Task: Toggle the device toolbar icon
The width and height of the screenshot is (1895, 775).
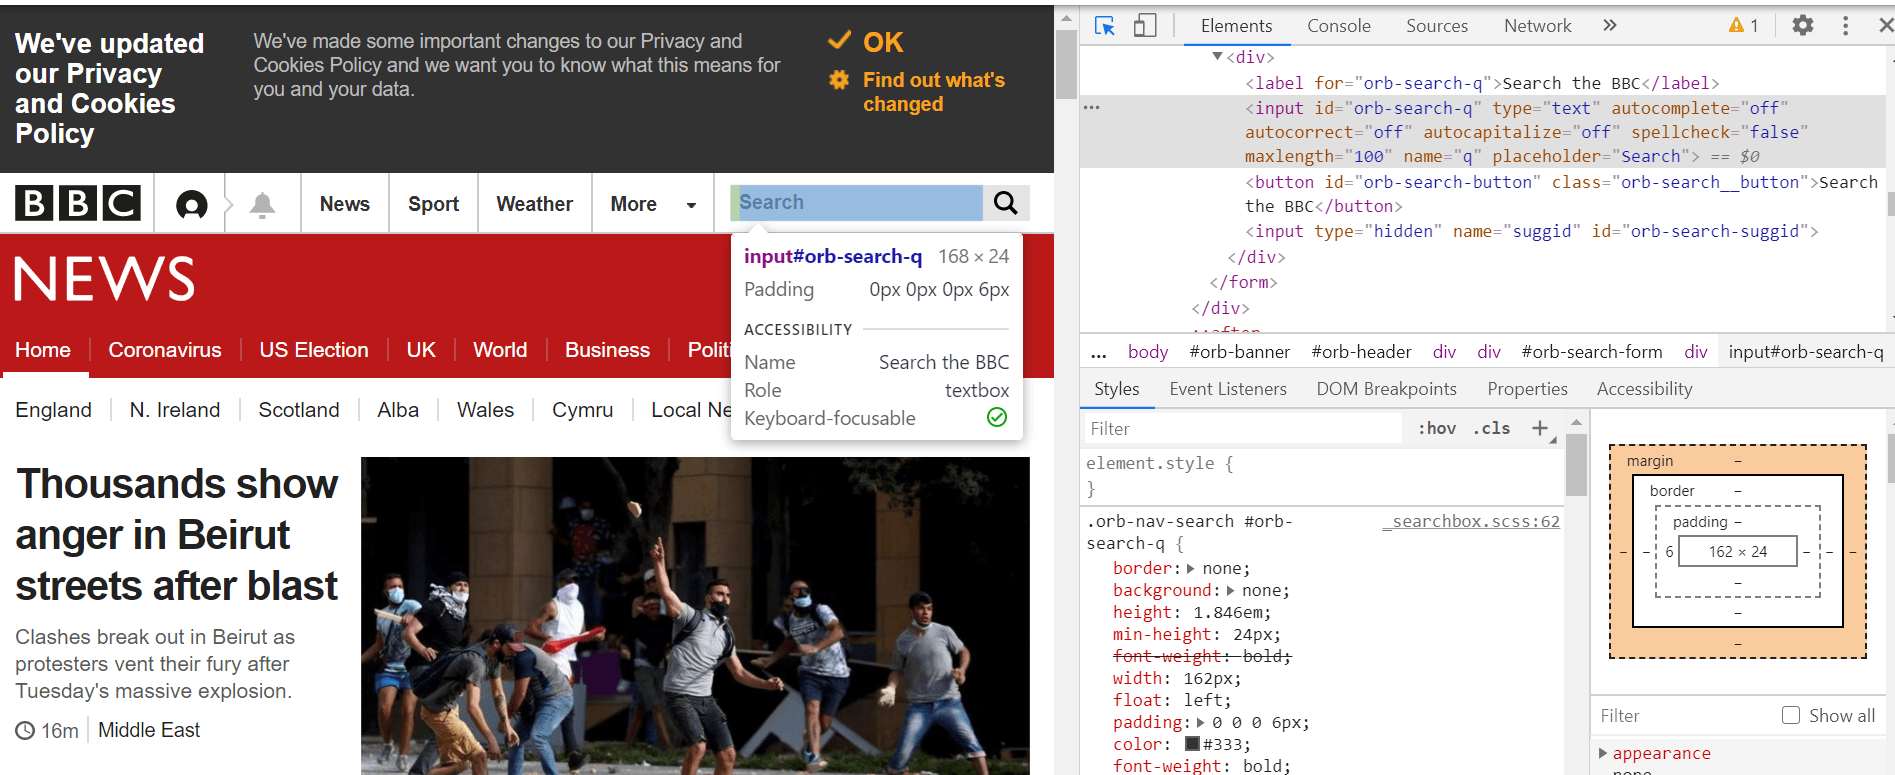Action: click(1145, 26)
